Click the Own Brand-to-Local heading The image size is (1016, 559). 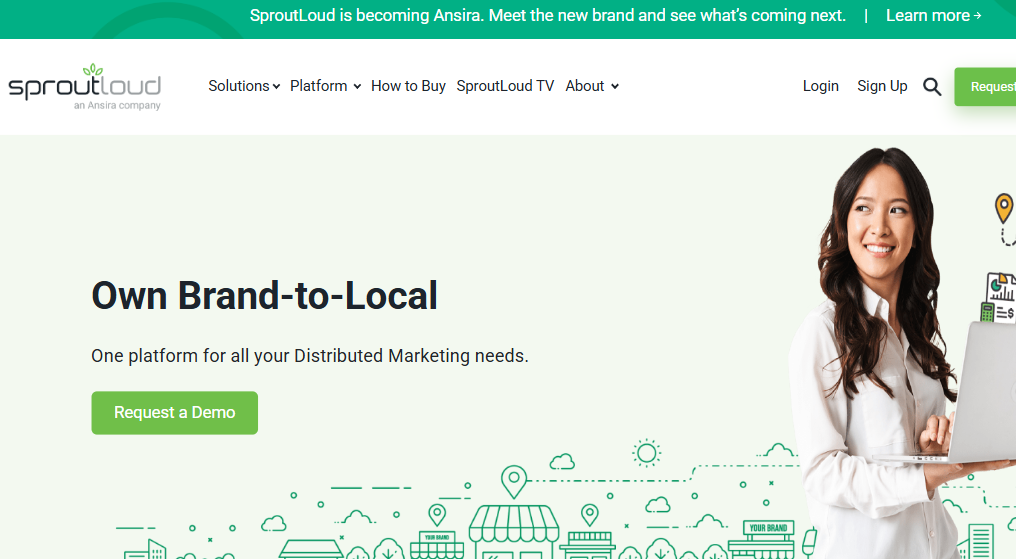(x=264, y=296)
